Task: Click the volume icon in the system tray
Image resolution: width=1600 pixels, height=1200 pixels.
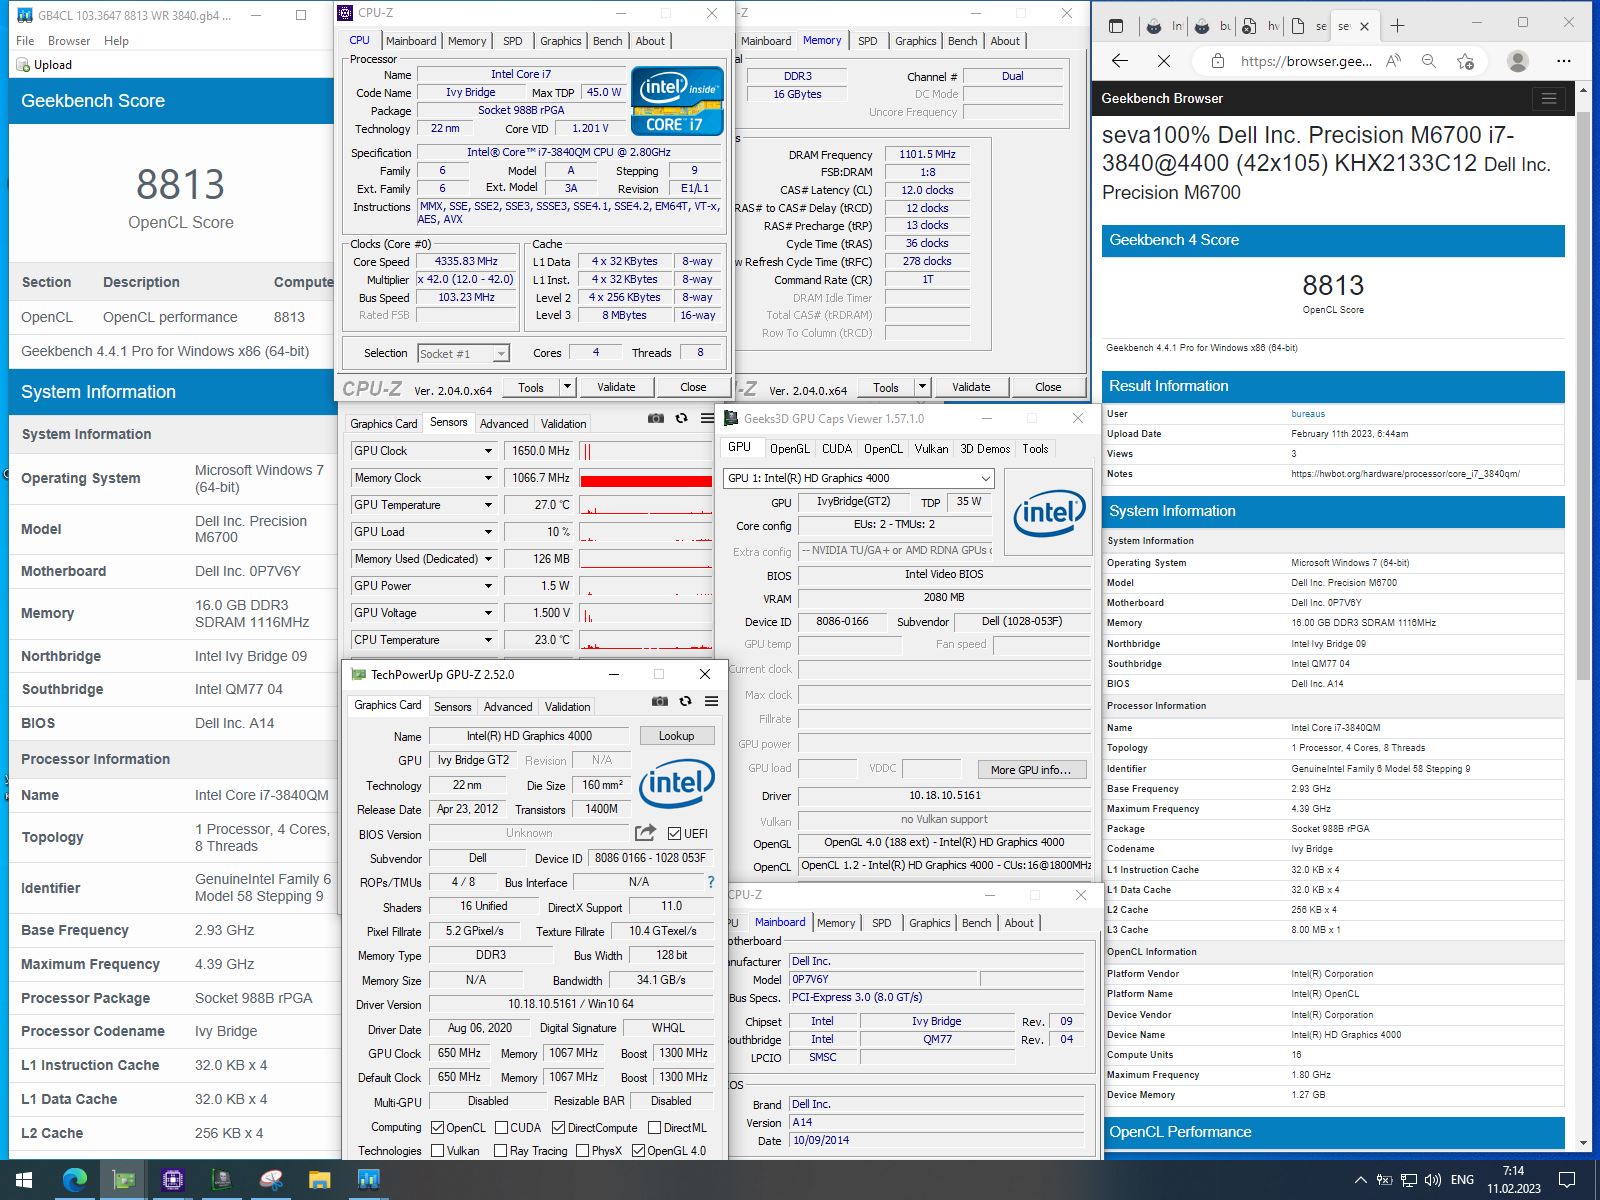Action: (1433, 1180)
